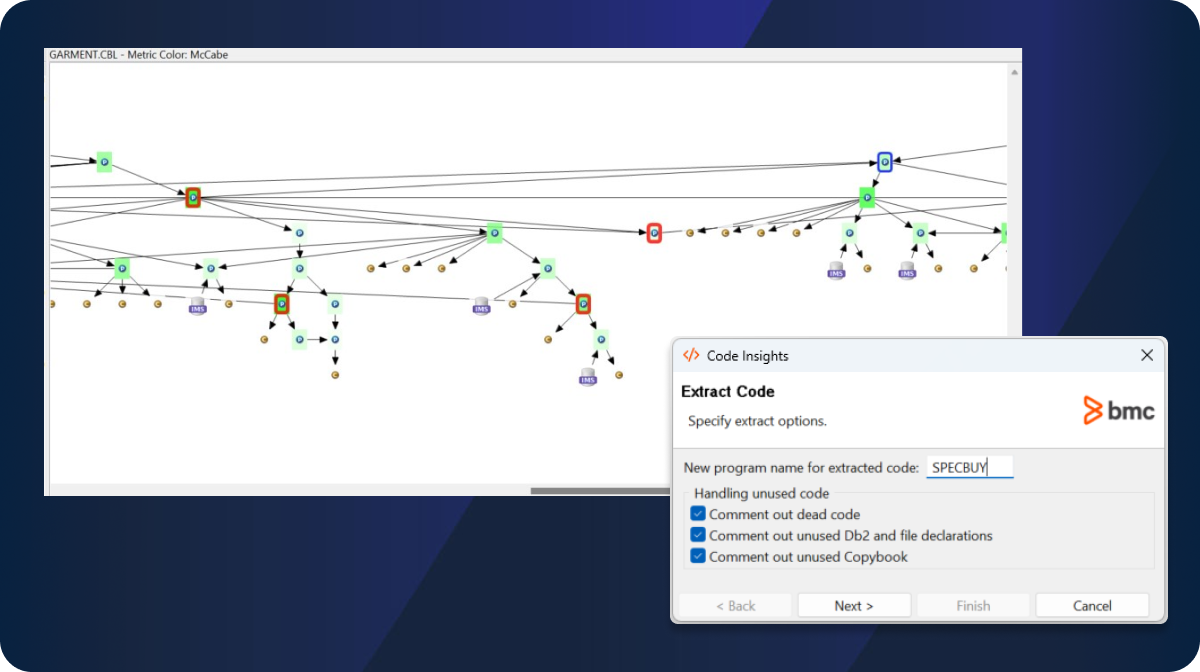1200x672 pixels.
Task: Click the red-outlined node with white fill
Action: tap(654, 233)
